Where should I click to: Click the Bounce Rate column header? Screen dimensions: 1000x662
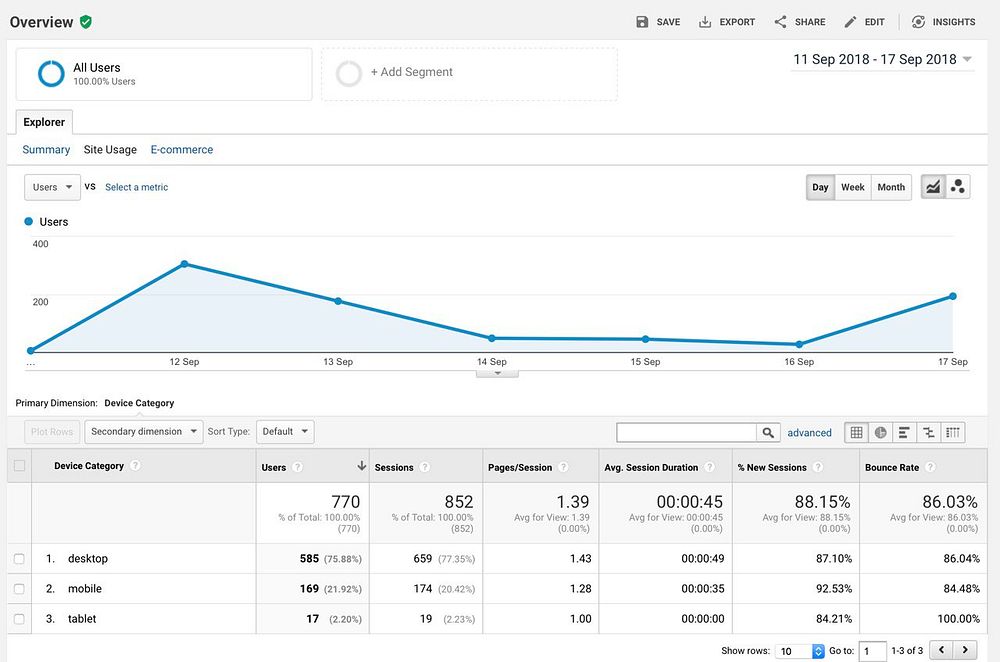[x=892, y=467]
